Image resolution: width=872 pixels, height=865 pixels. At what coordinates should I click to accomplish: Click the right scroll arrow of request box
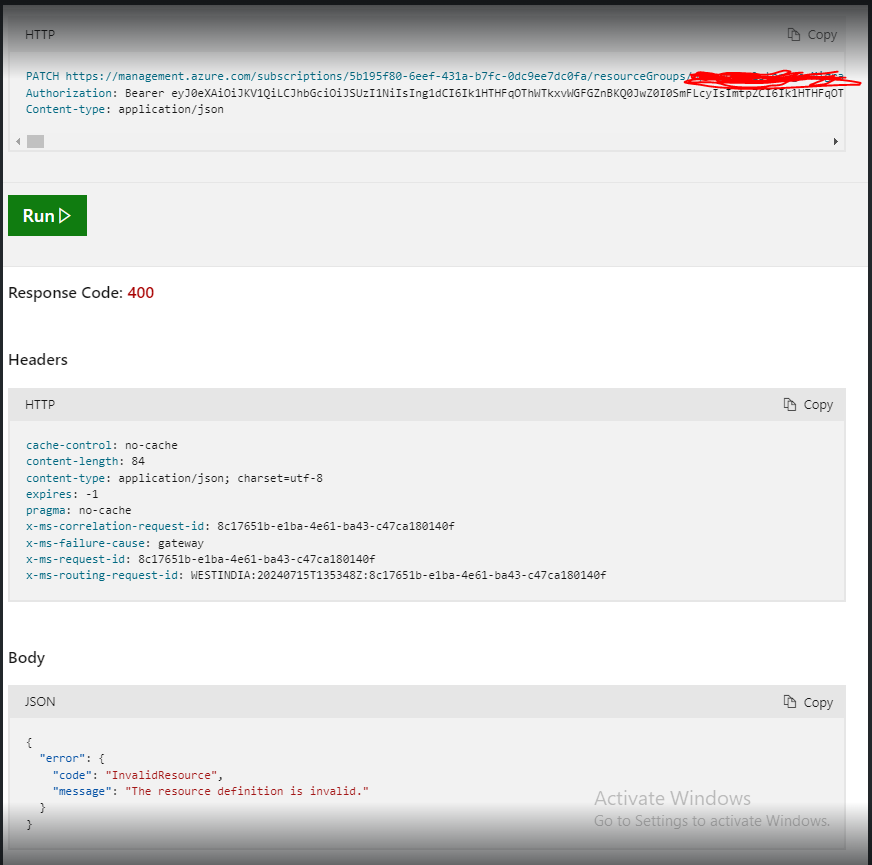pos(835,141)
